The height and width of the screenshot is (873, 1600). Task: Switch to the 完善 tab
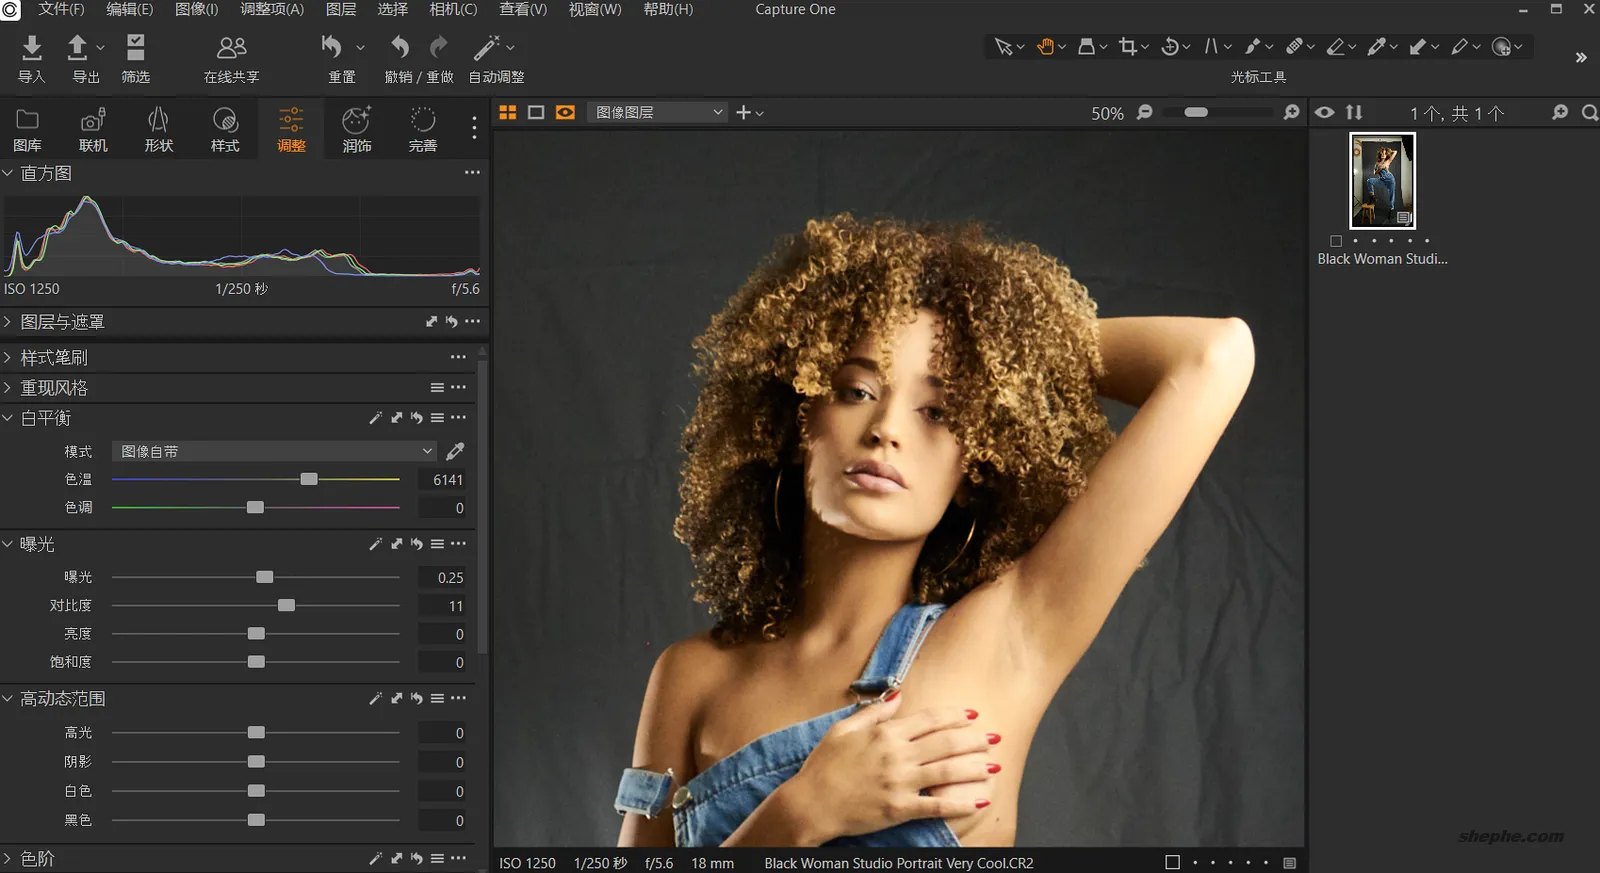423,130
